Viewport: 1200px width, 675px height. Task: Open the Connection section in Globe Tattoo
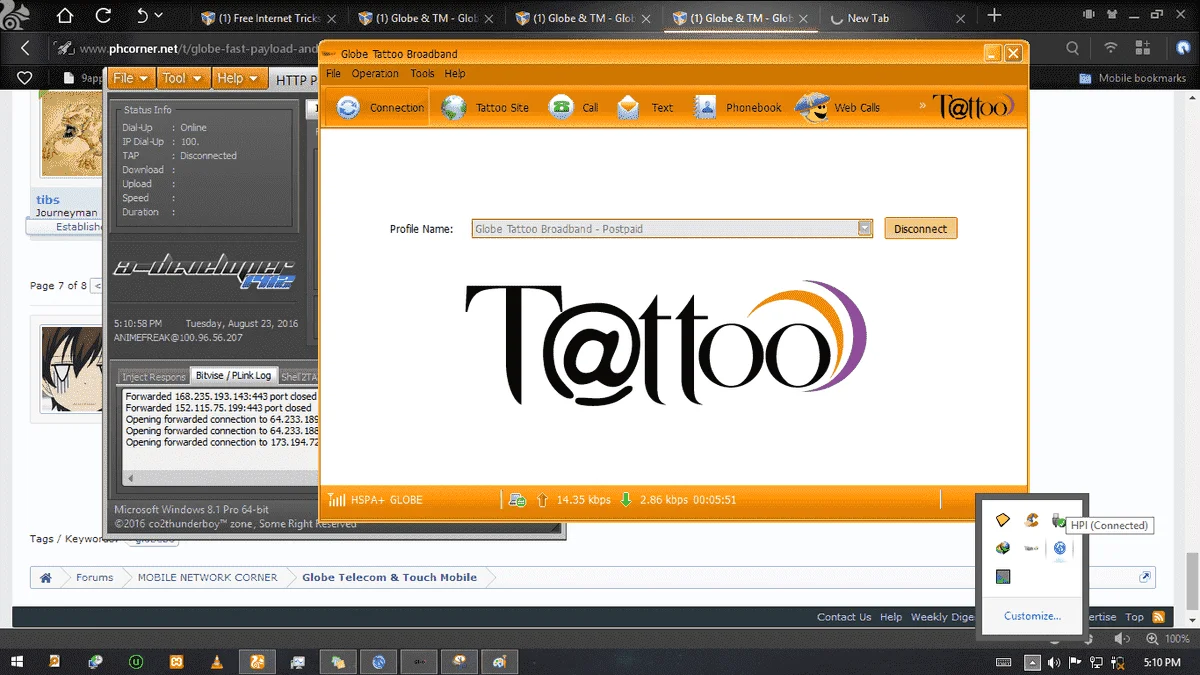[x=378, y=107]
